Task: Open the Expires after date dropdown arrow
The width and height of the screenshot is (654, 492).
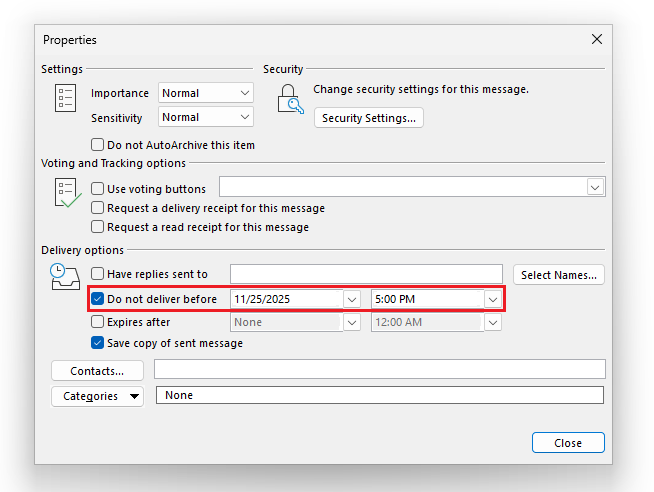Action: click(352, 322)
